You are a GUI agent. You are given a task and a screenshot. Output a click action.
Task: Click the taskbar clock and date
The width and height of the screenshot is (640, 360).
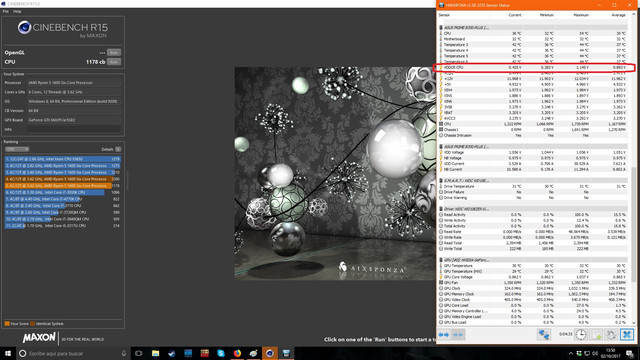(x=611, y=353)
